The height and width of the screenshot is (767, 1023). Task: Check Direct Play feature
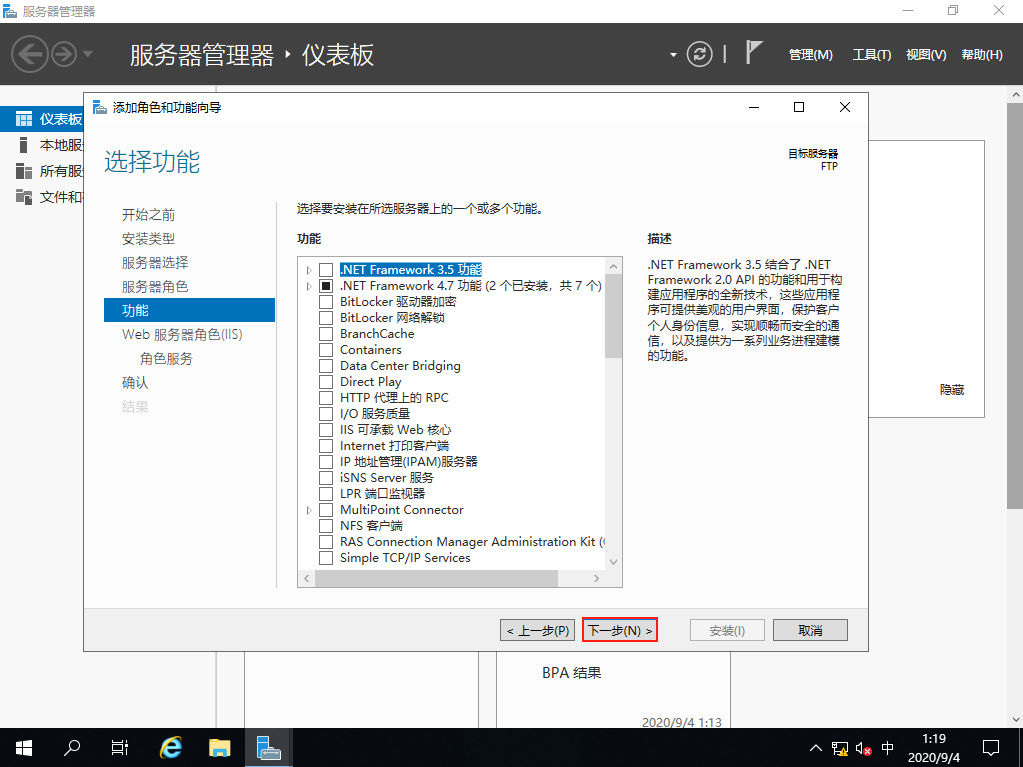point(326,382)
